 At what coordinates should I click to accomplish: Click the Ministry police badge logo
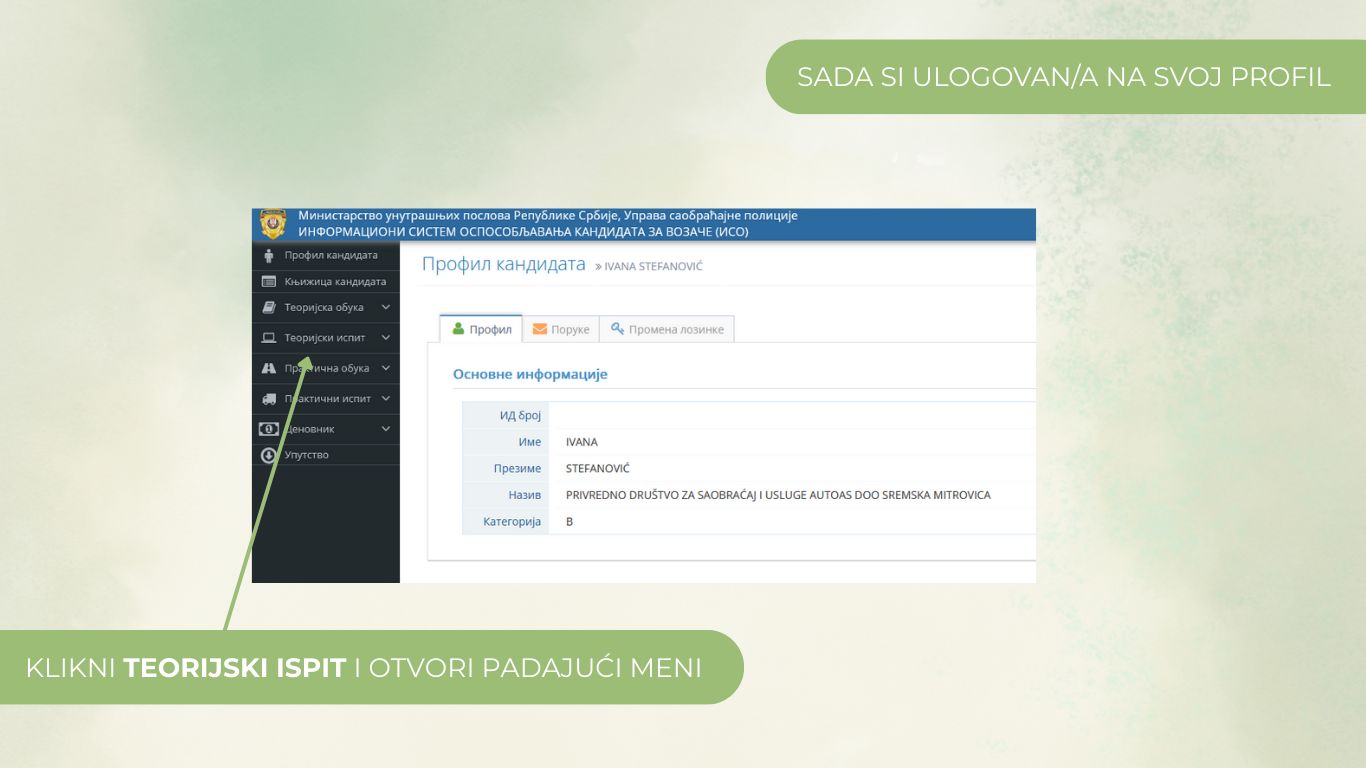point(272,223)
